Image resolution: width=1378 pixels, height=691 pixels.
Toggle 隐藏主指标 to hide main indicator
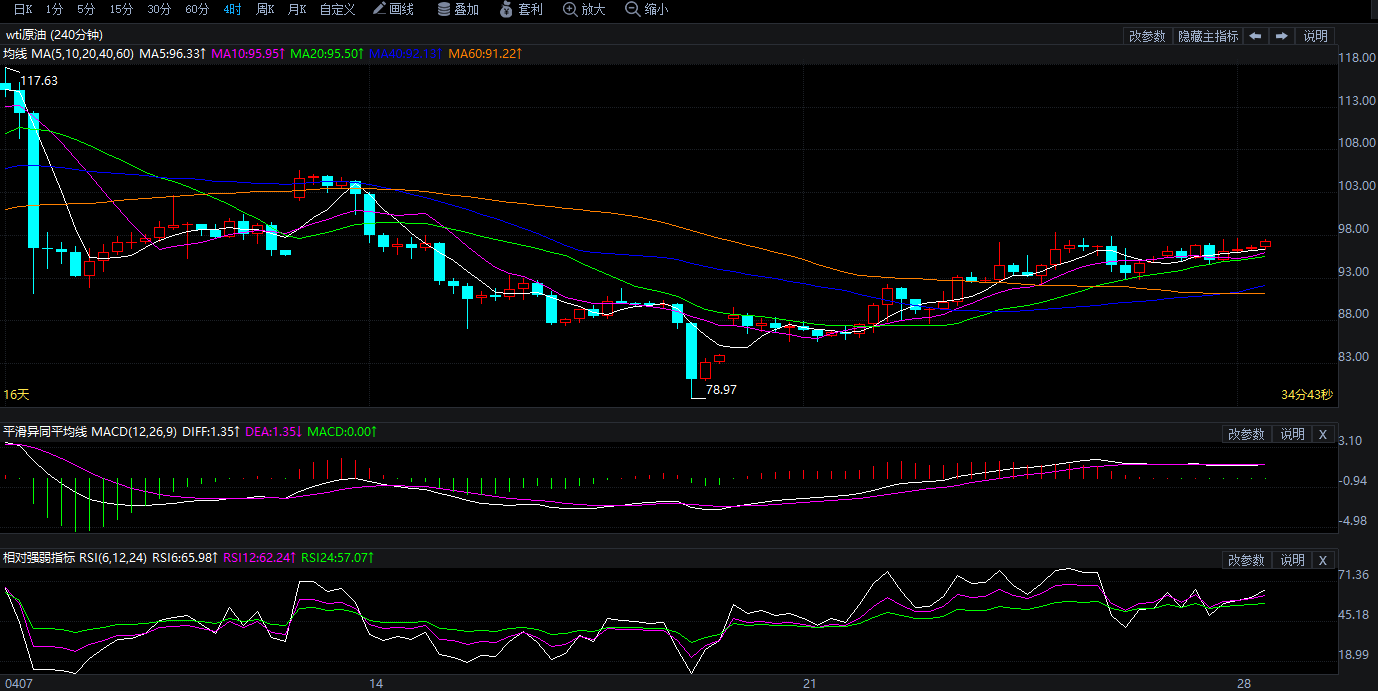pos(1207,36)
